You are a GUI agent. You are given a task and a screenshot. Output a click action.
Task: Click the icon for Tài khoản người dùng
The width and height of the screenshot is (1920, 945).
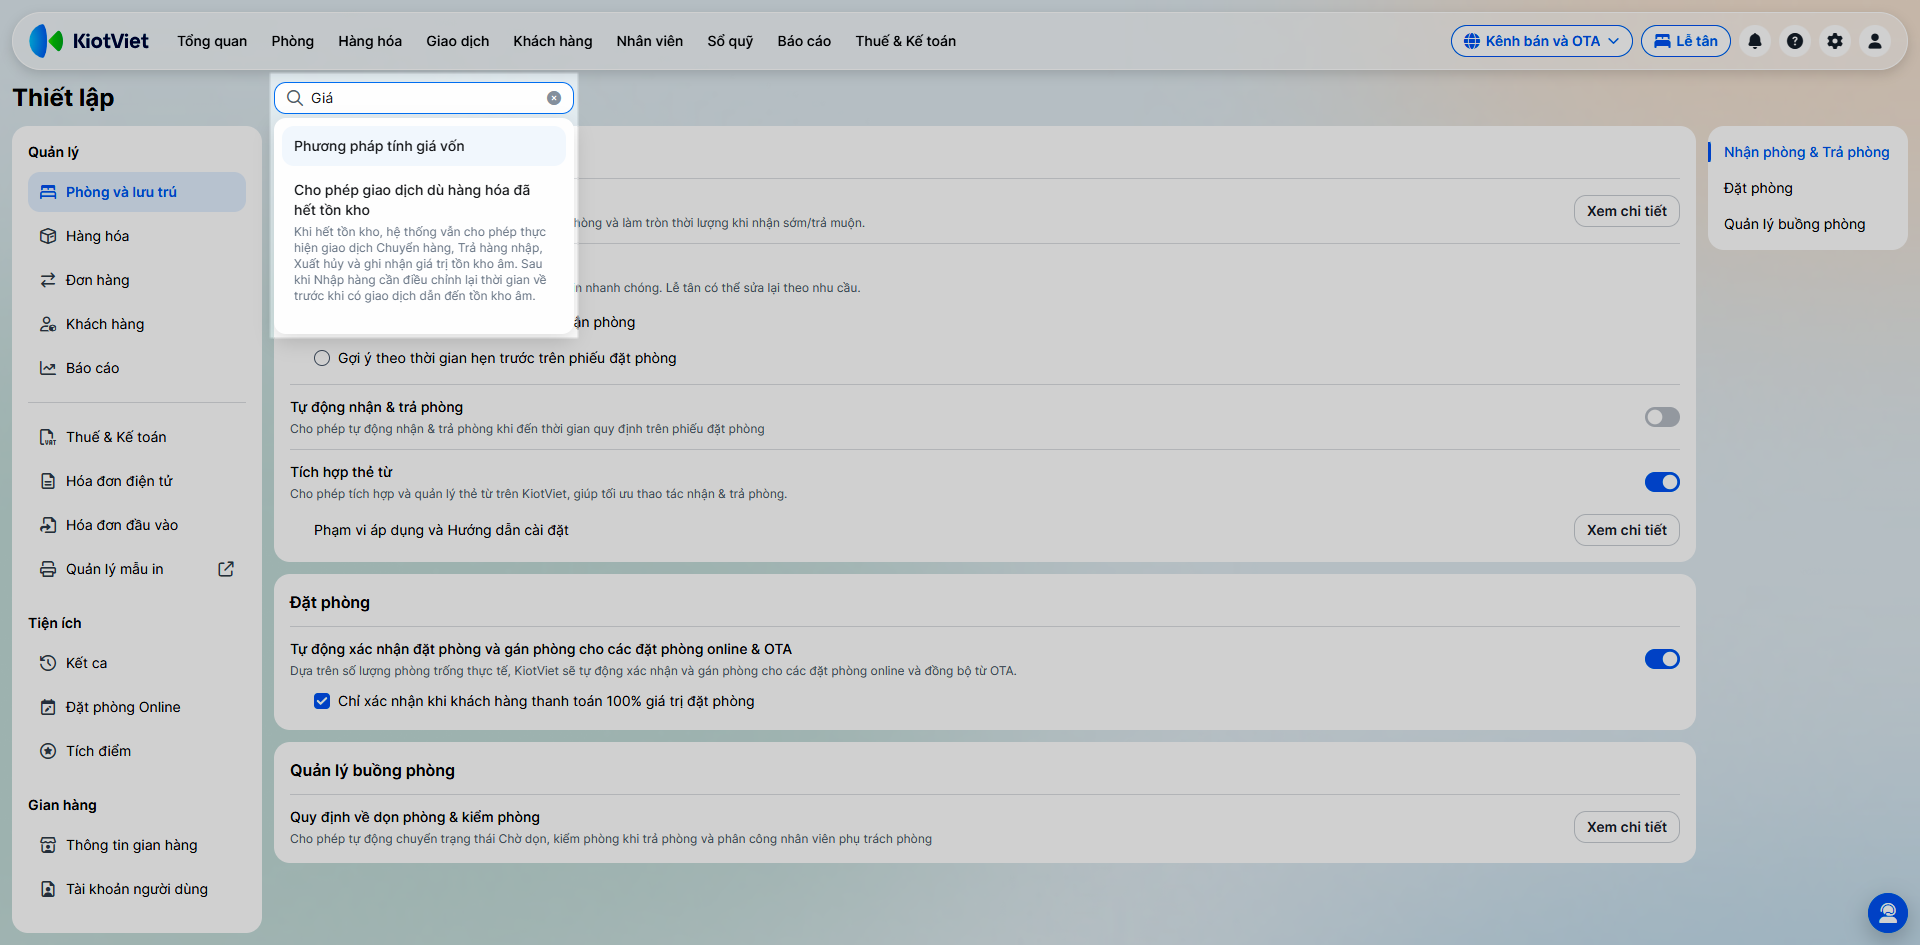(48, 889)
